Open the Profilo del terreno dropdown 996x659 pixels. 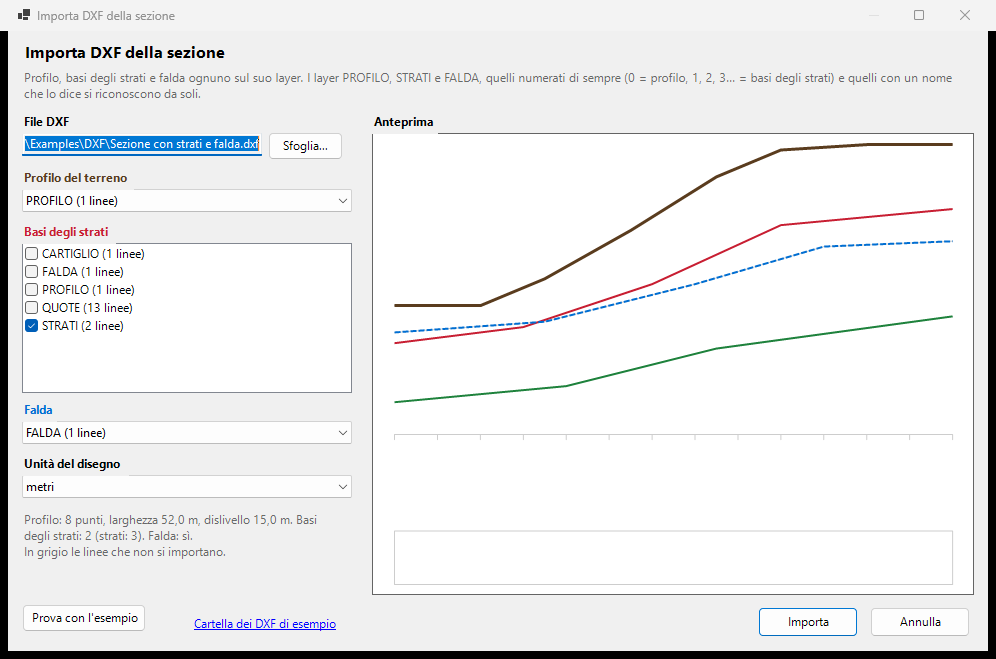(x=187, y=201)
